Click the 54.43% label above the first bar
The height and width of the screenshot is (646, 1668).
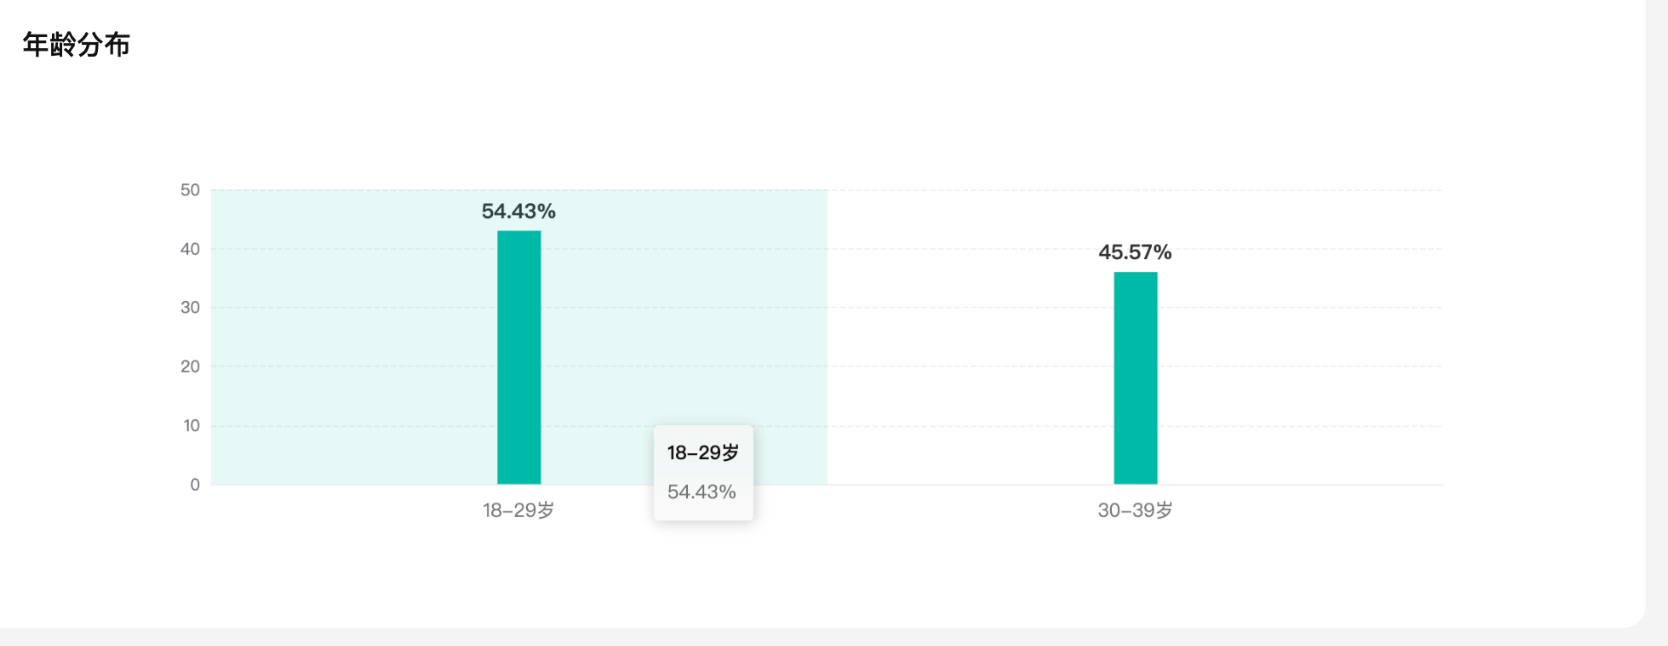click(518, 211)
